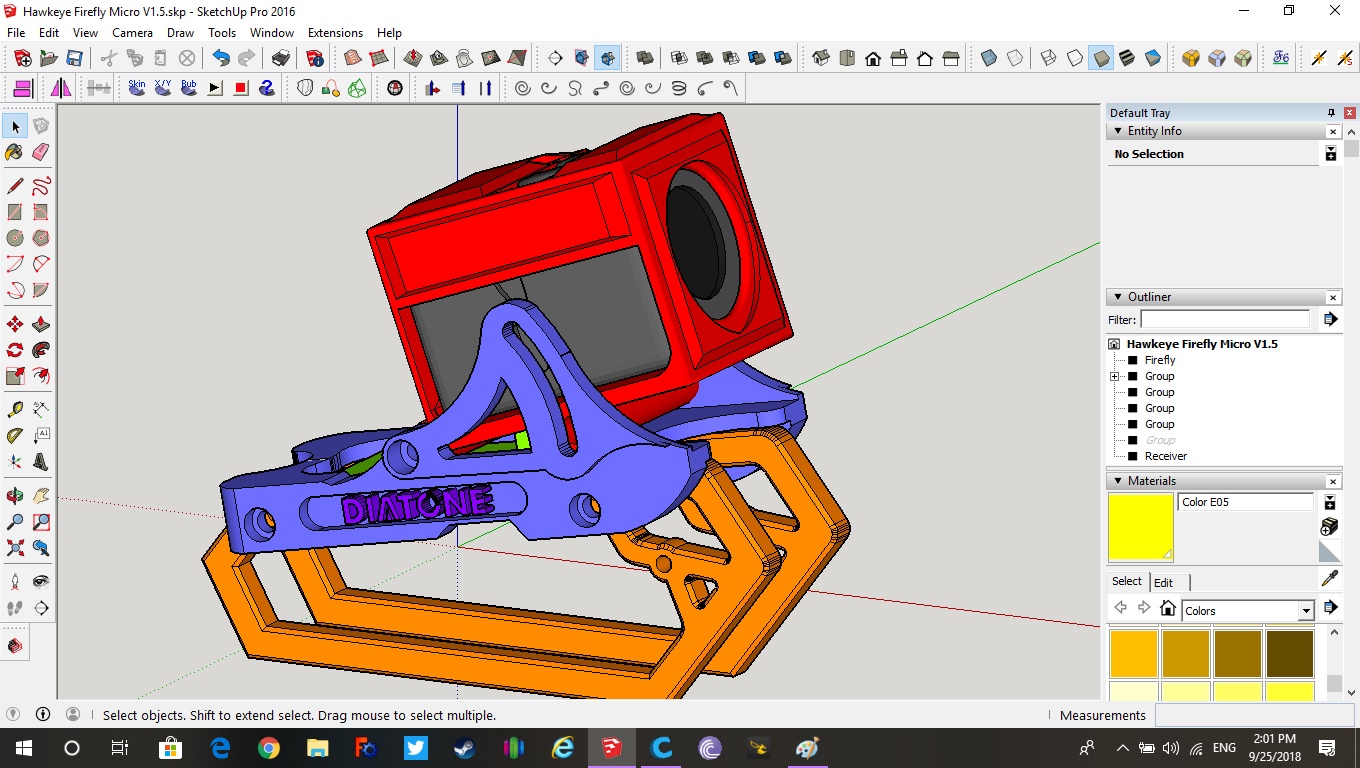Switch to Iso camera view

coord(821,58)
